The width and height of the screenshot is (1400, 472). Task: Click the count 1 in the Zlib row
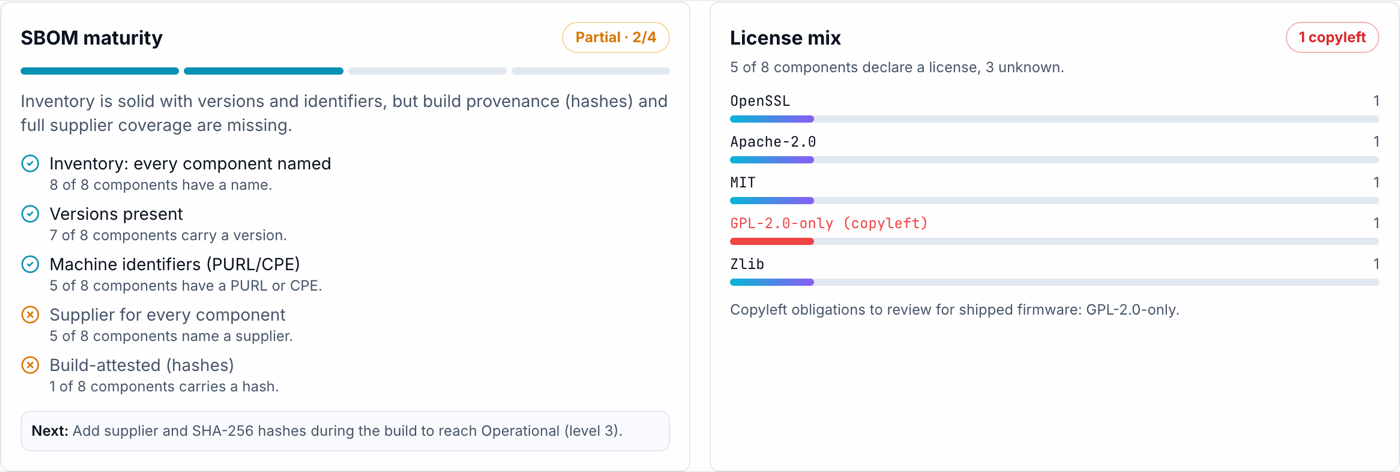pos(1376,264)
